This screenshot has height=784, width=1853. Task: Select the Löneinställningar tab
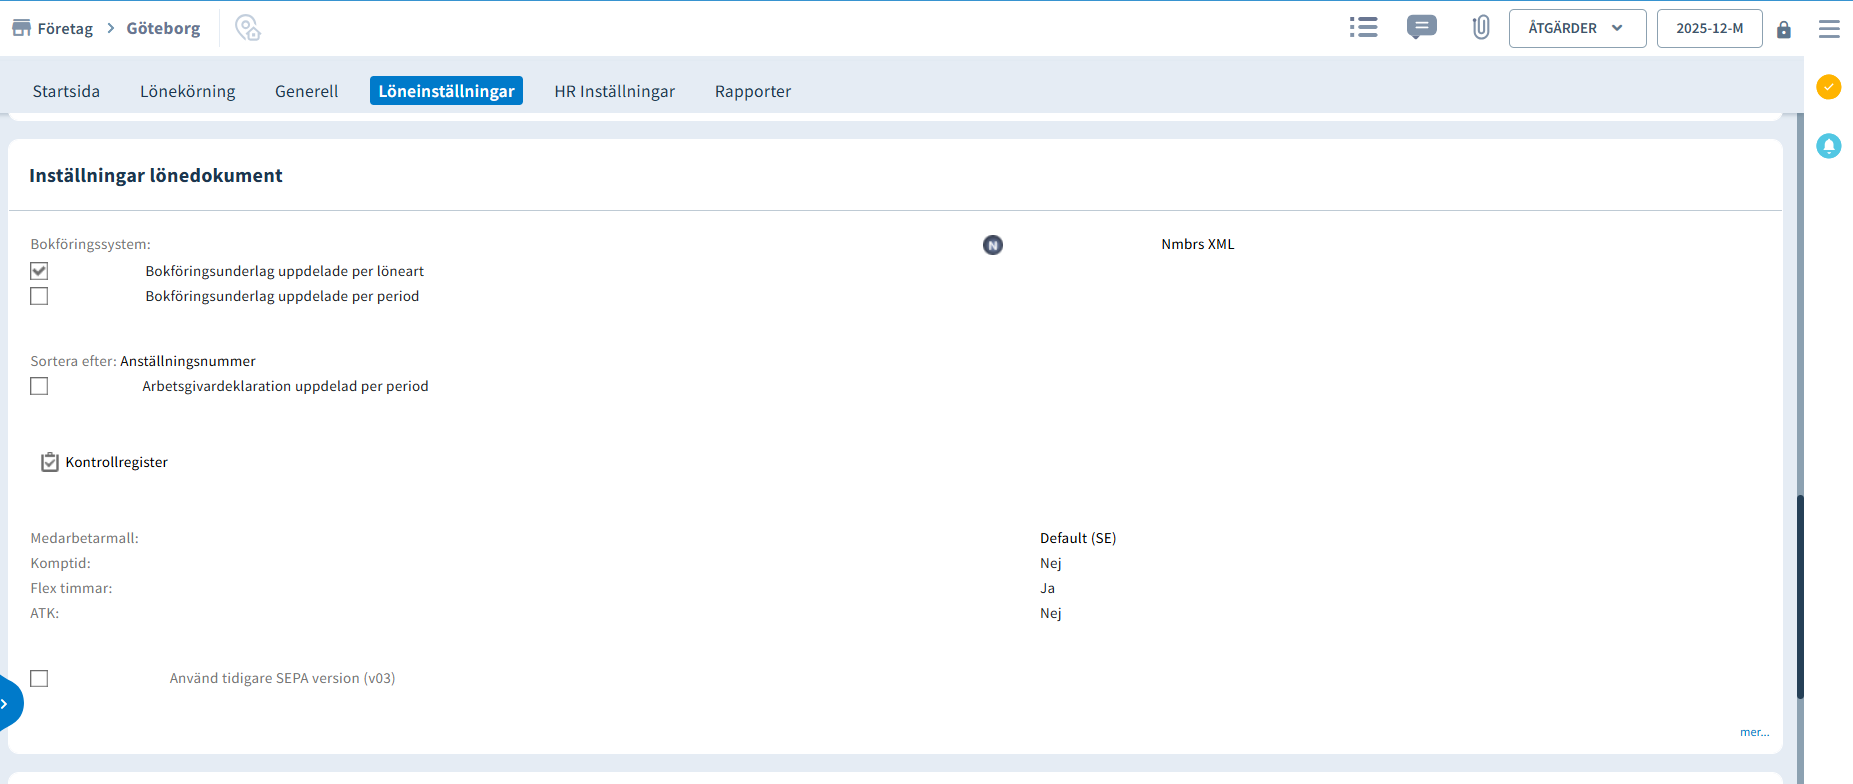(x=446, y=91)
